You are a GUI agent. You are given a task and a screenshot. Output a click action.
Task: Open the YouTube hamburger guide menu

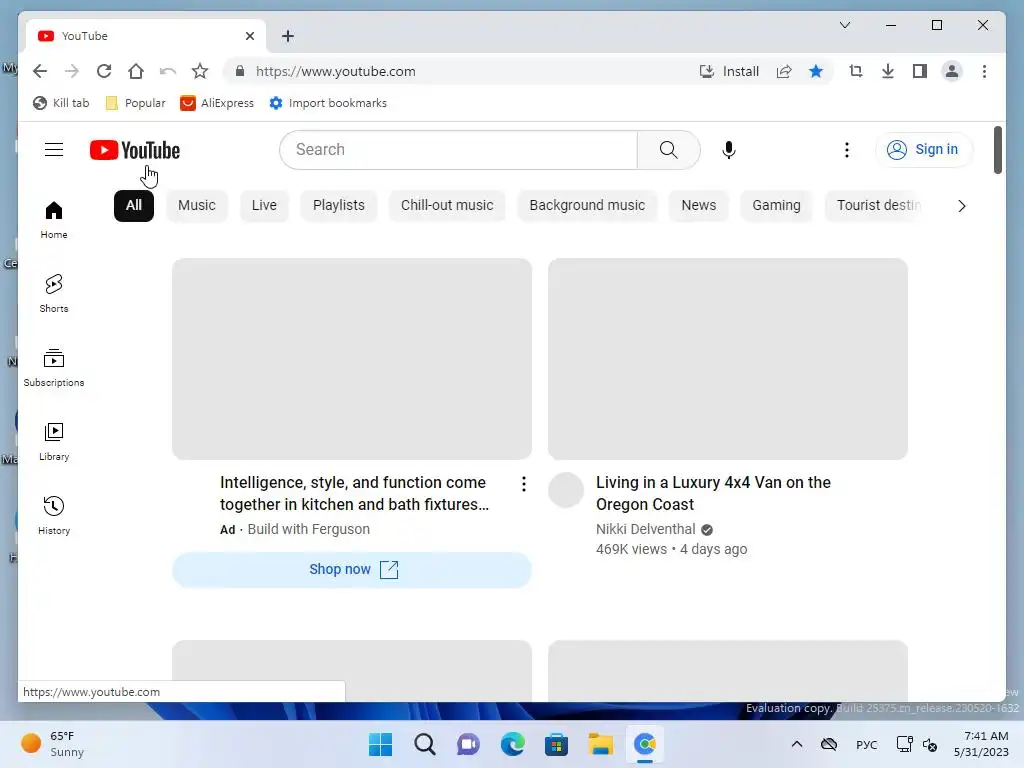tap(54, 150)
